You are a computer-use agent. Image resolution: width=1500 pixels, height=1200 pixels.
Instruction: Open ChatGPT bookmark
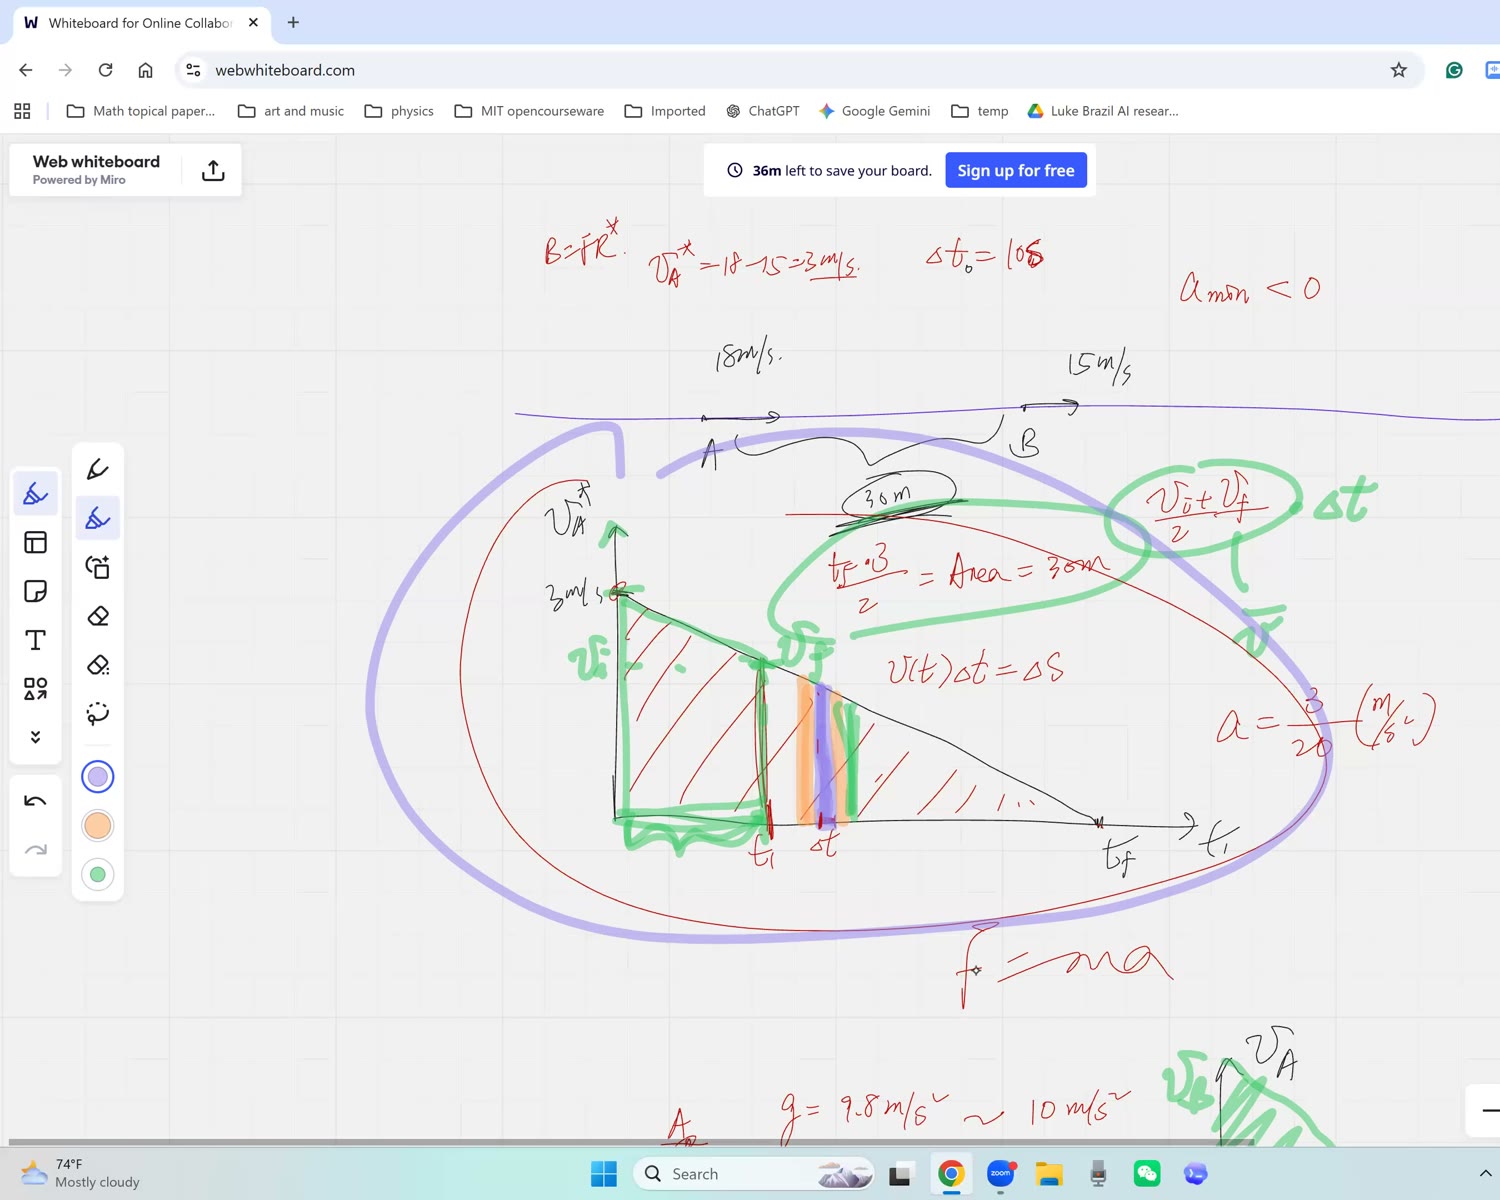763,111
